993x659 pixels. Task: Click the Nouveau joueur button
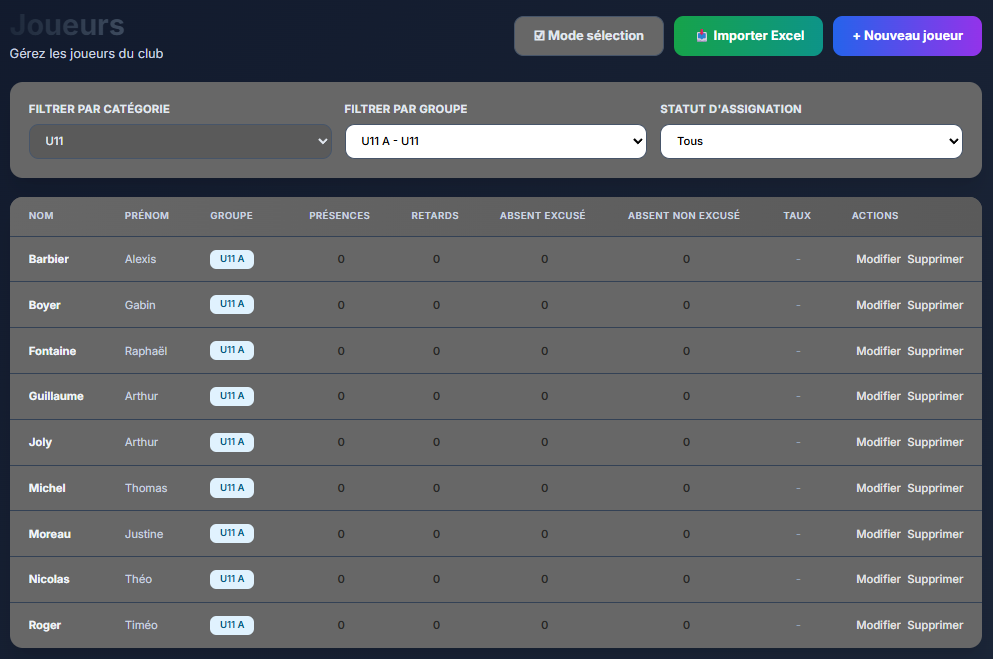pyautogui.click(x=907, y=35)
